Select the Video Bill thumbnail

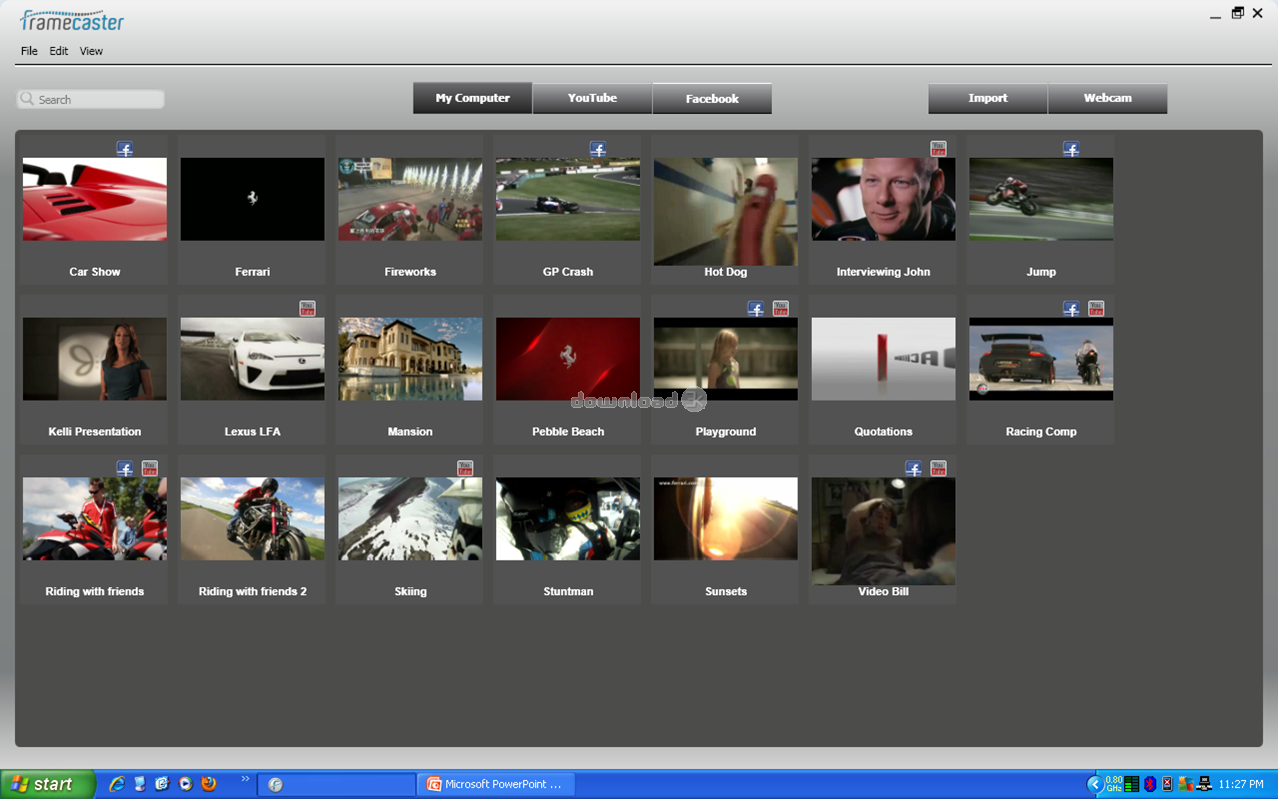pyautogui.click(x=883, y=531)
